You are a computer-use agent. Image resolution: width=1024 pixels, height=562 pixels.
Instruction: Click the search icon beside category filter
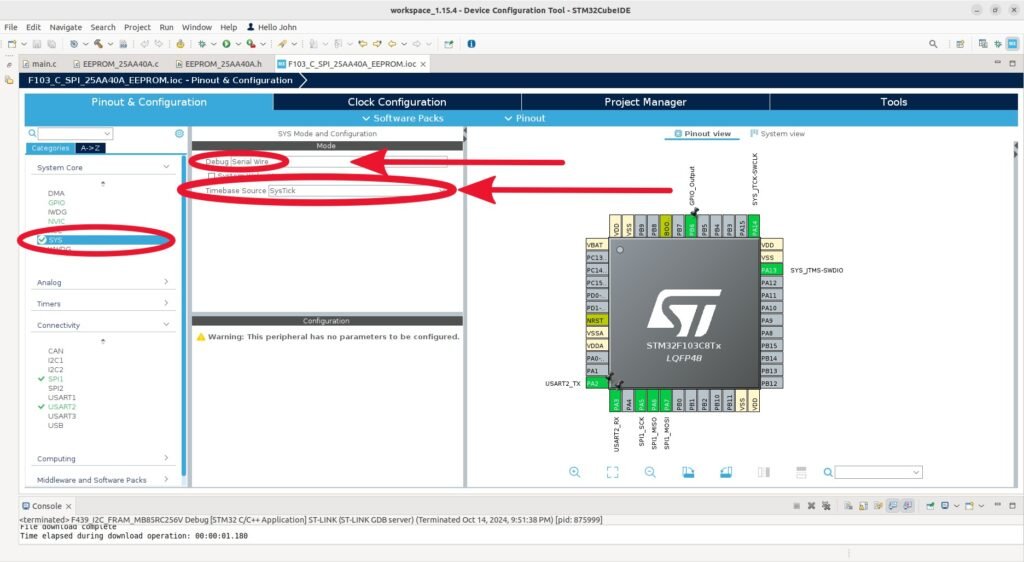(x=32, y=133)
